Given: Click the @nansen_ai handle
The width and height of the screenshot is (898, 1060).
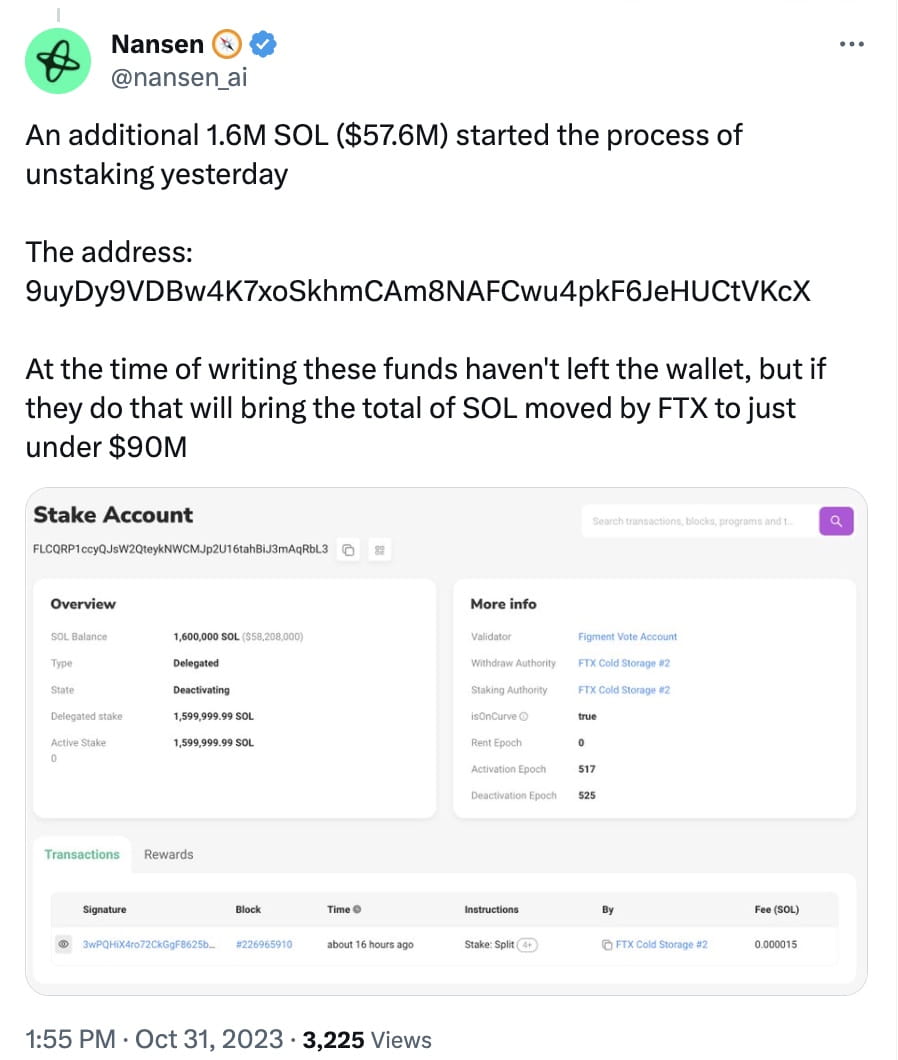Looking at the screenshot, I should (178, 77).
